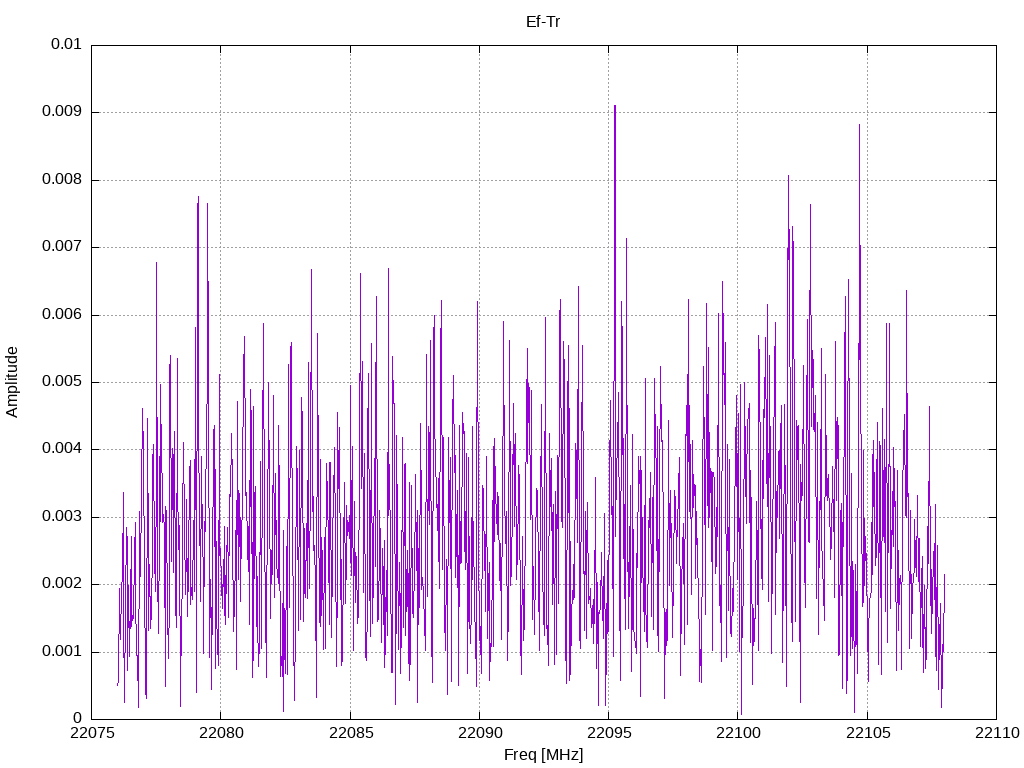Click the 0.001 y-axis tick label
1024x768 pixels.
62,651
